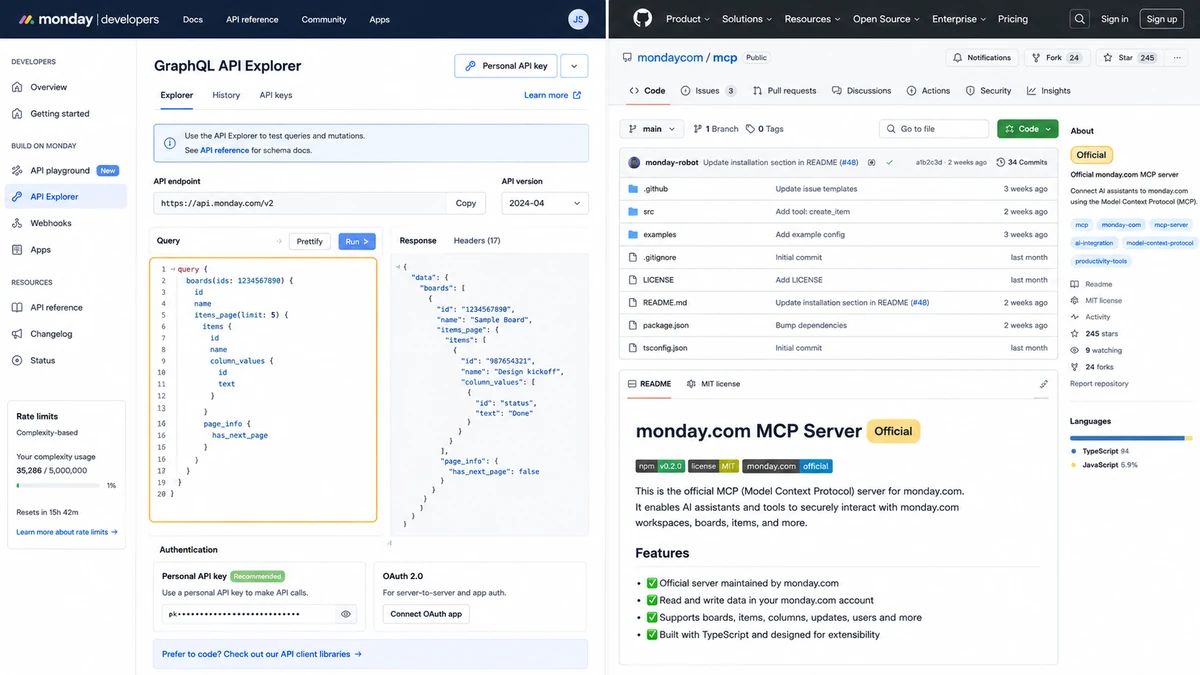
Task: Click the Changelog icon in sidebar
Action: point(17,334)
